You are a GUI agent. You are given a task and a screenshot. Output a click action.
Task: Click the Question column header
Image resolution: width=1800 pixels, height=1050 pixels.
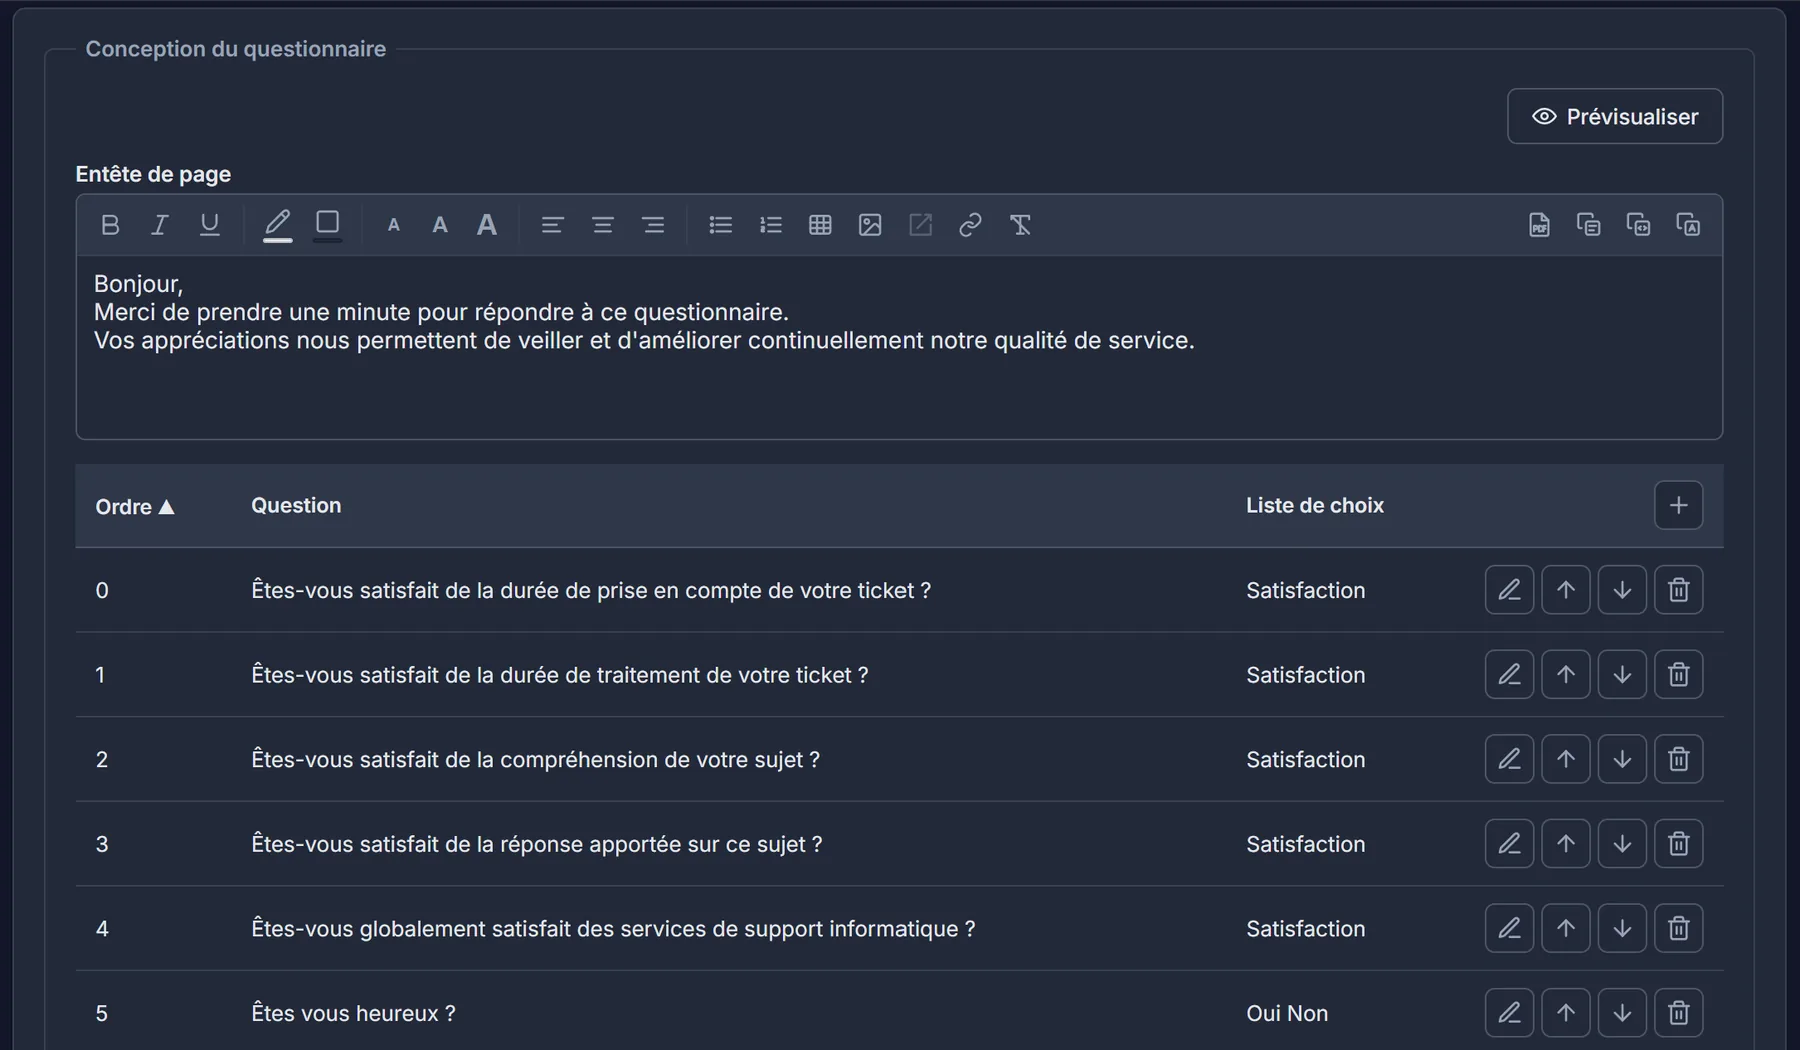296,505
